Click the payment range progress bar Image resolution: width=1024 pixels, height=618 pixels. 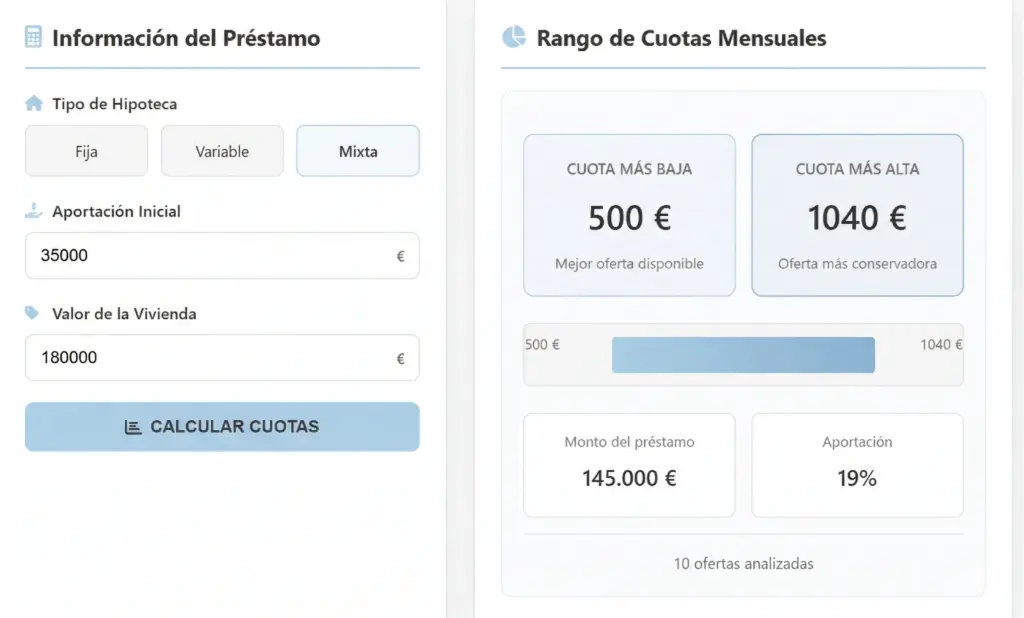click(x=743, y=354)
